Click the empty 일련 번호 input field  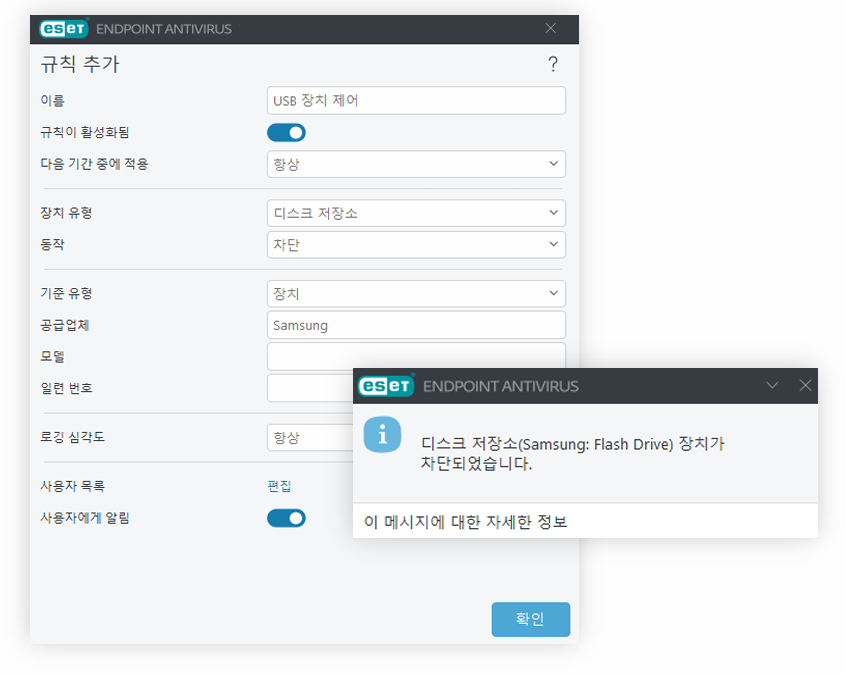pos(310,388)
